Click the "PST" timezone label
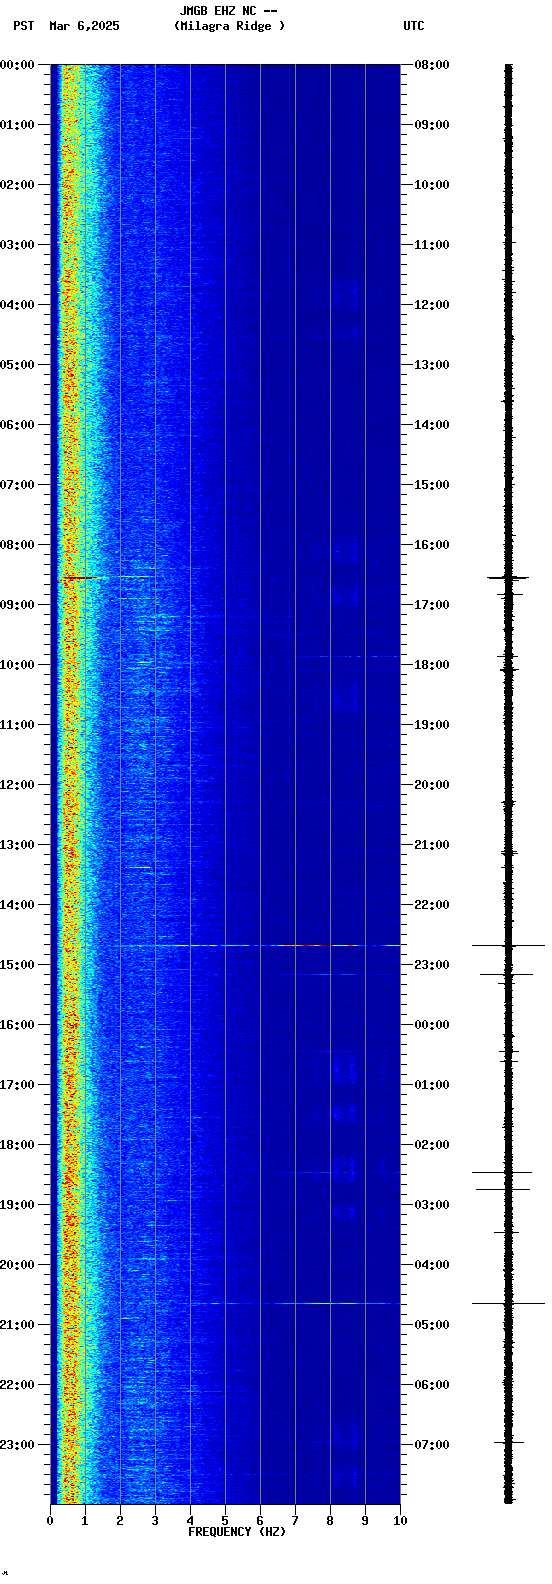The image size is (552, 1584). point(24,26)
